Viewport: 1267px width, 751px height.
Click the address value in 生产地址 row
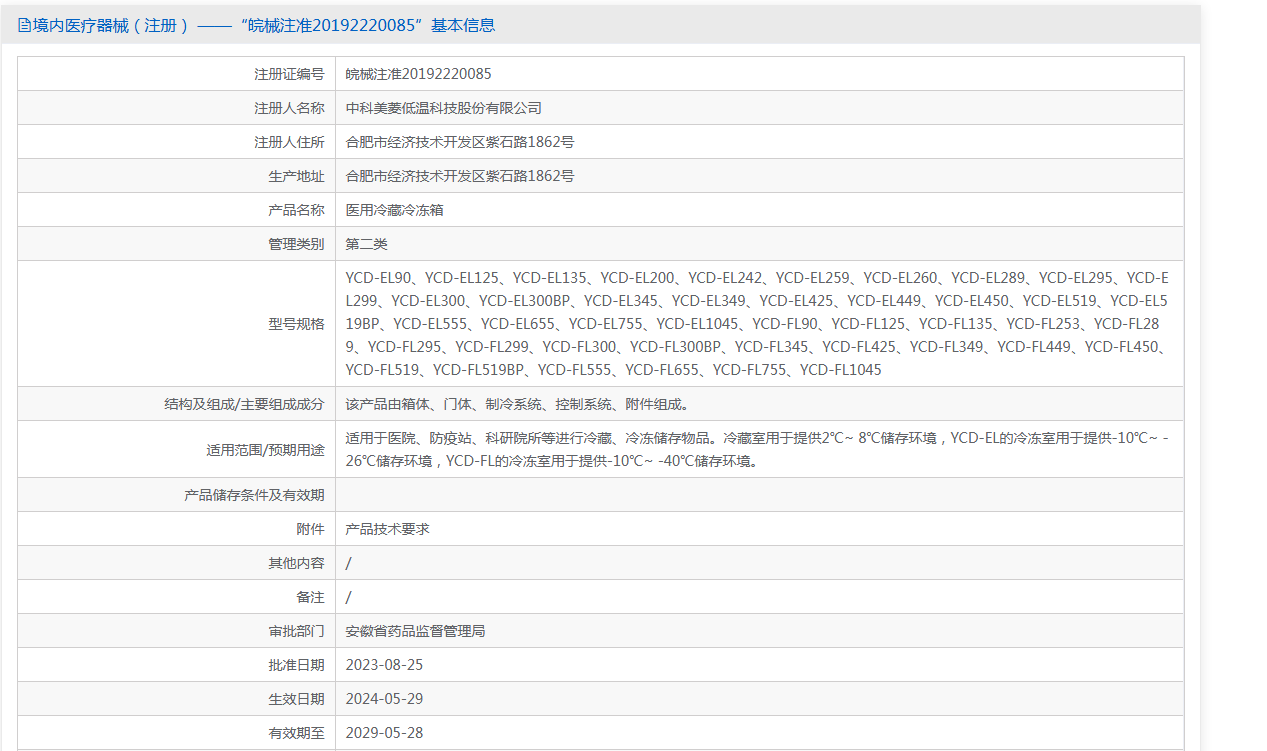(460, 176)
